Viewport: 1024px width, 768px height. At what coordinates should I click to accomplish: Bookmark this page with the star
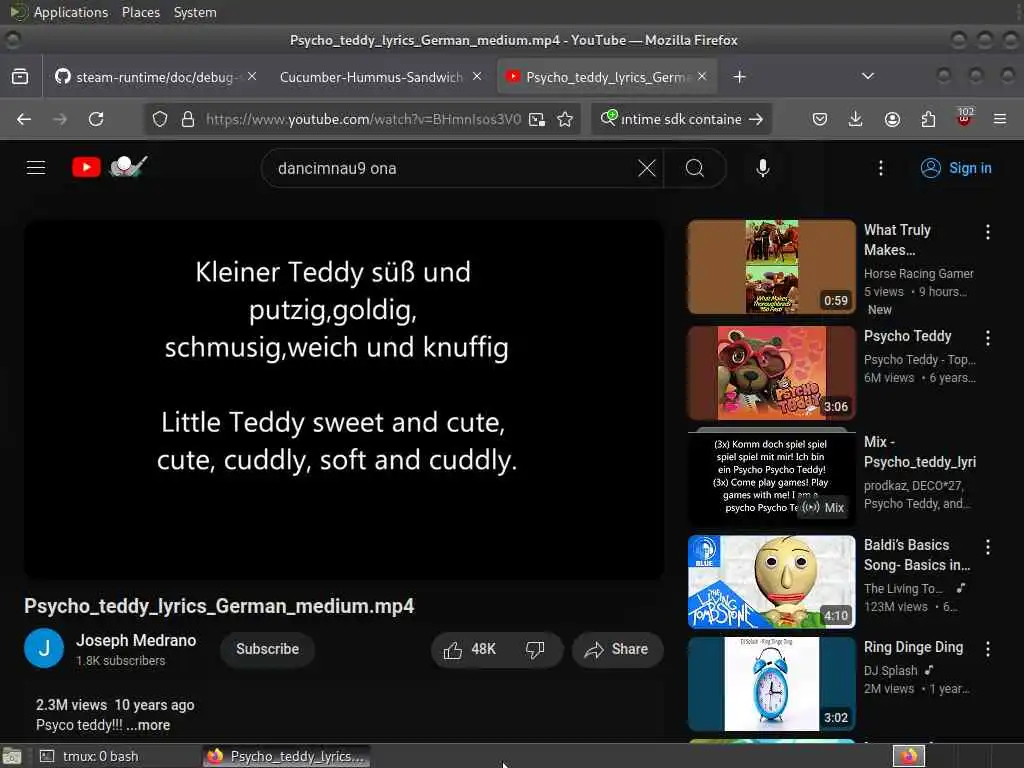565,120
